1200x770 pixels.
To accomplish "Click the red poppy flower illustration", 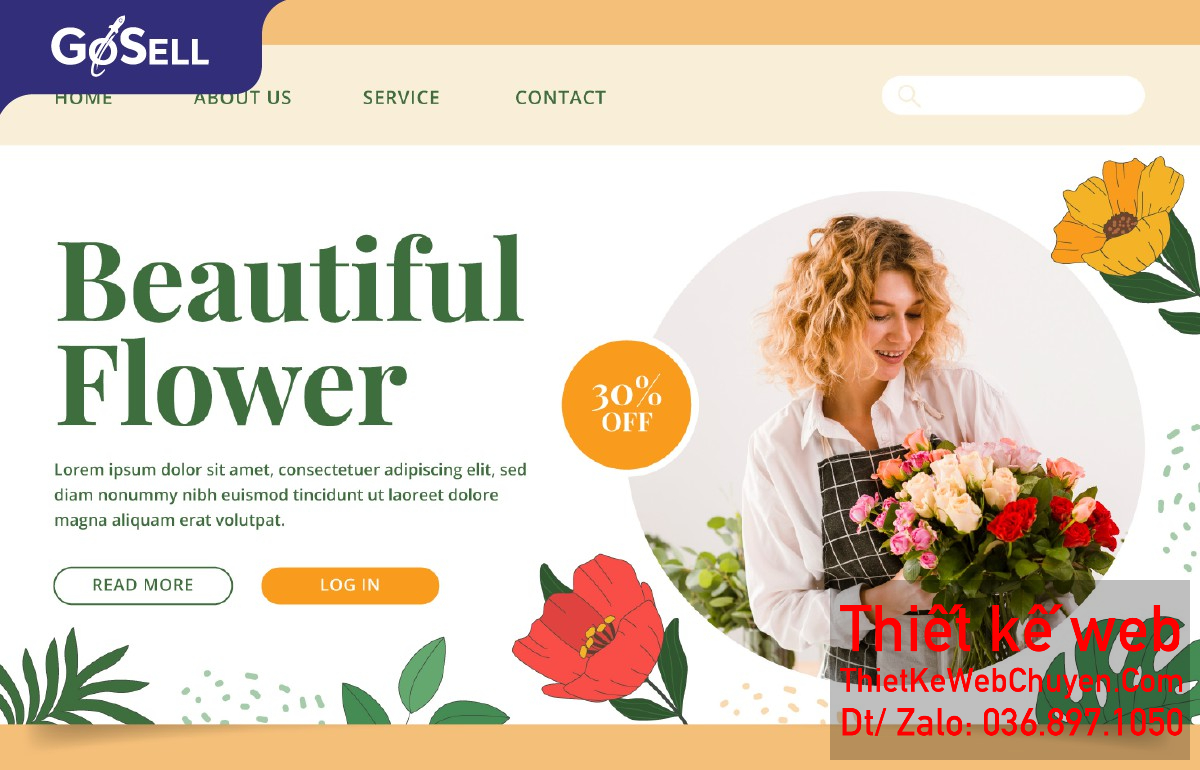I will click(588, 628).
